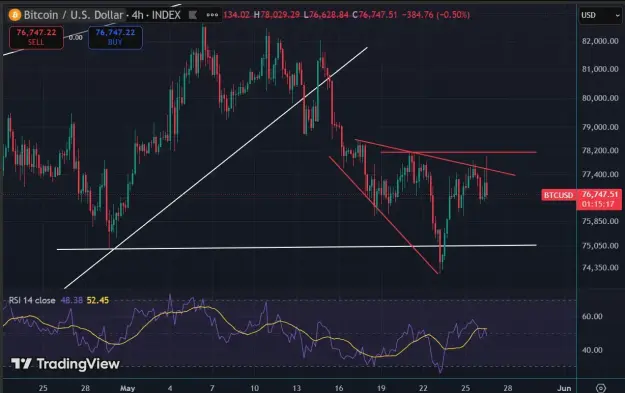This screenshot has width=625, height=393.
Task: Click the orange Bitcoin symbol logo
Action: point(15,15)
